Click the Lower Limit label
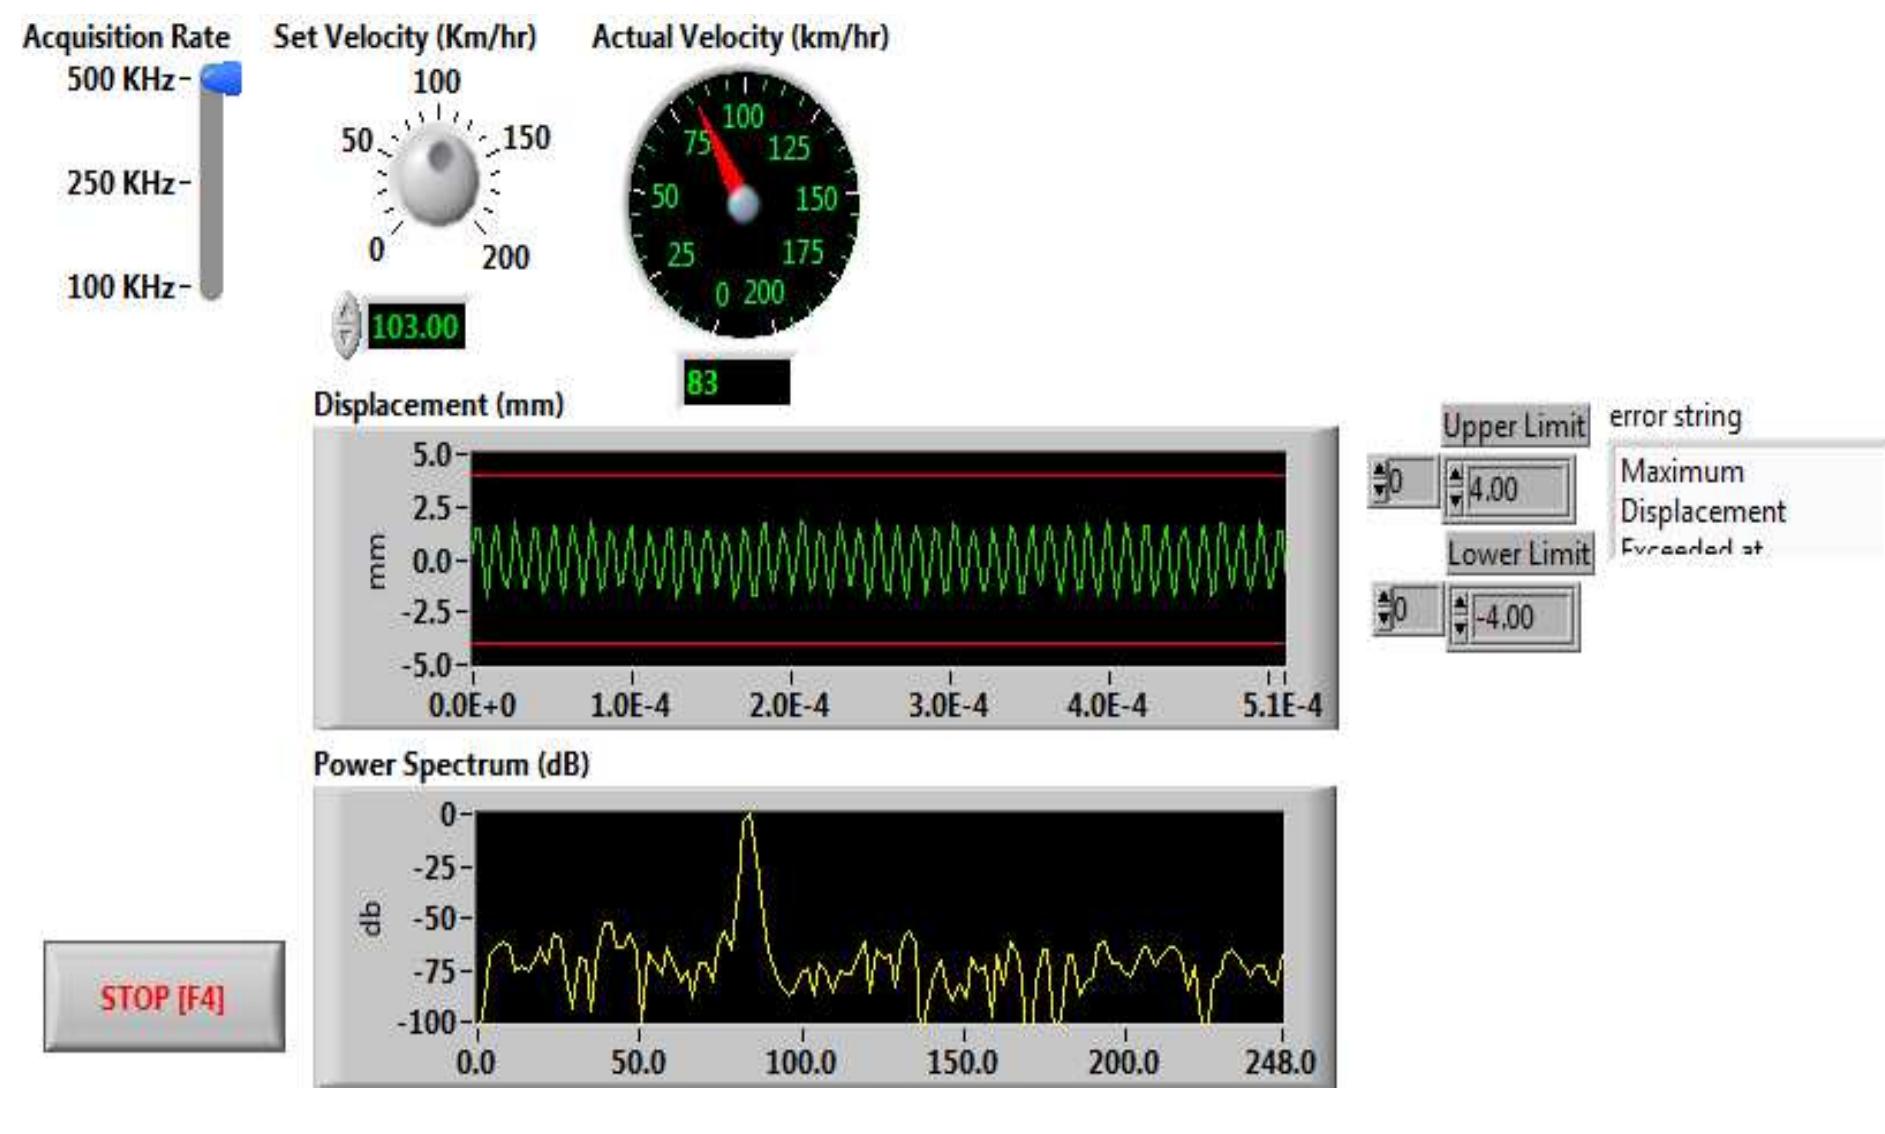This screenshot has width=1885, height=1134. (x=1518, y=553)
